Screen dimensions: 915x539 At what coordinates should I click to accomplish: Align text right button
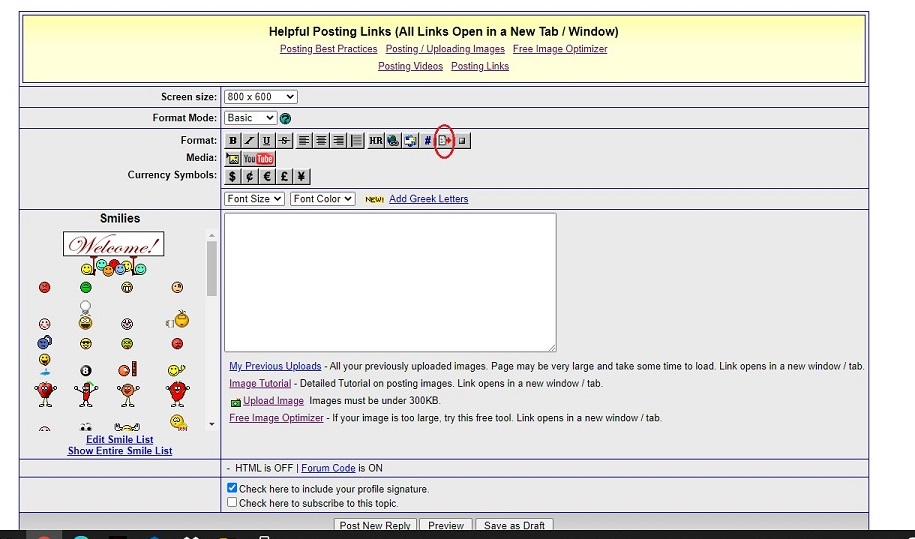pos(338,141)
